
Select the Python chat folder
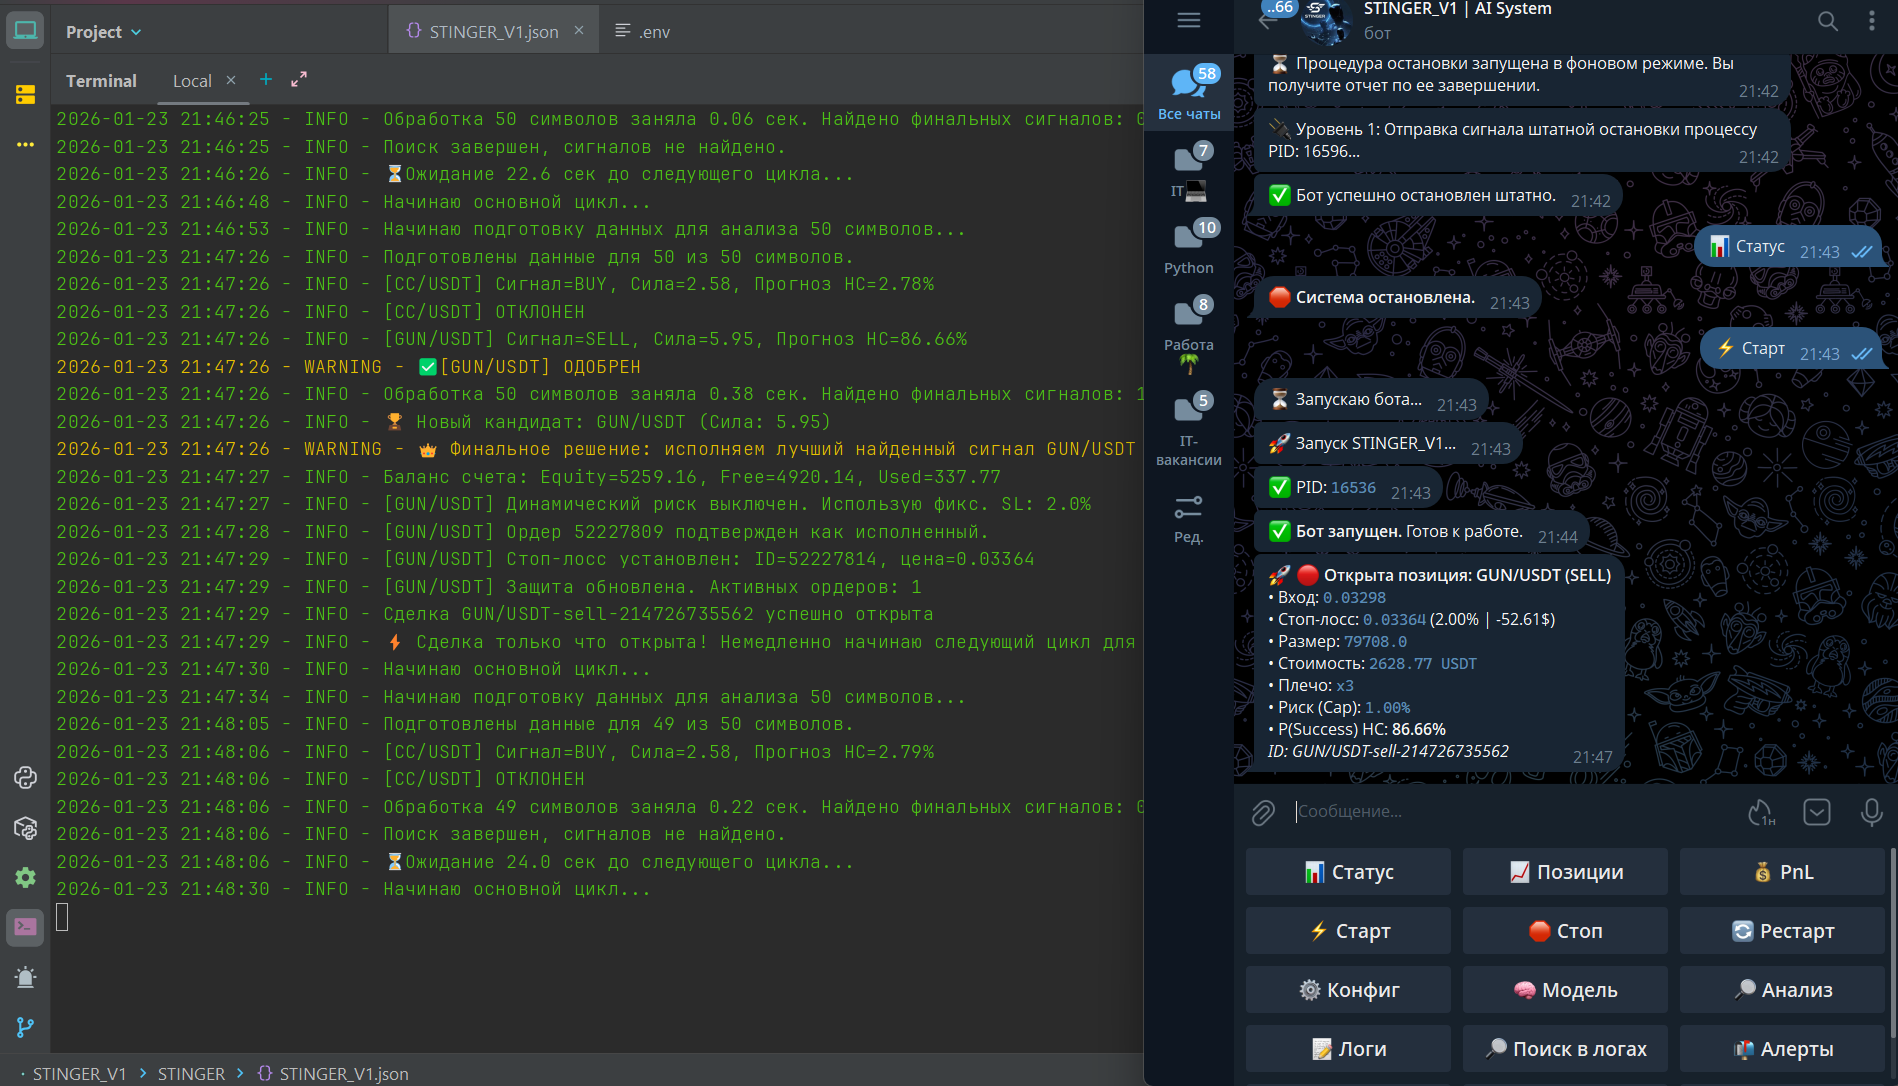coord(1188,247)
